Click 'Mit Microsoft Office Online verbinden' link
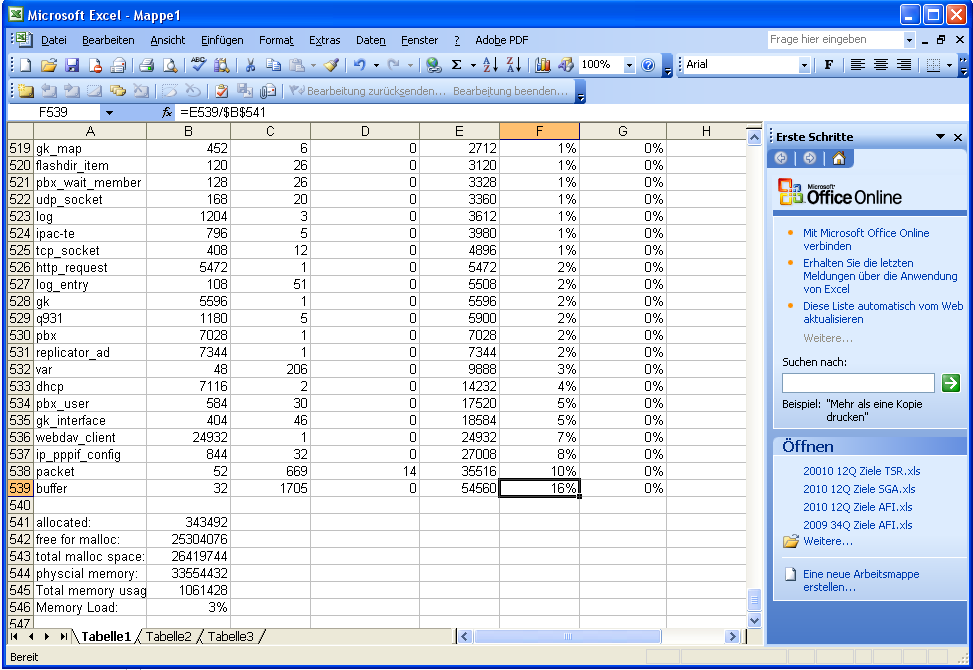The image size is (973, 670). (x=866, y=239)
